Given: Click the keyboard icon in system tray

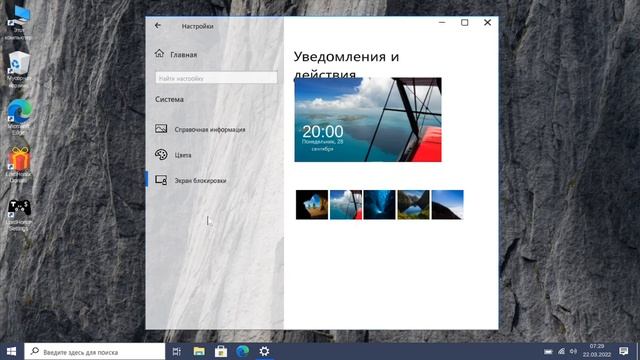Looking at the screenshot, I should (x=548, y=351).
